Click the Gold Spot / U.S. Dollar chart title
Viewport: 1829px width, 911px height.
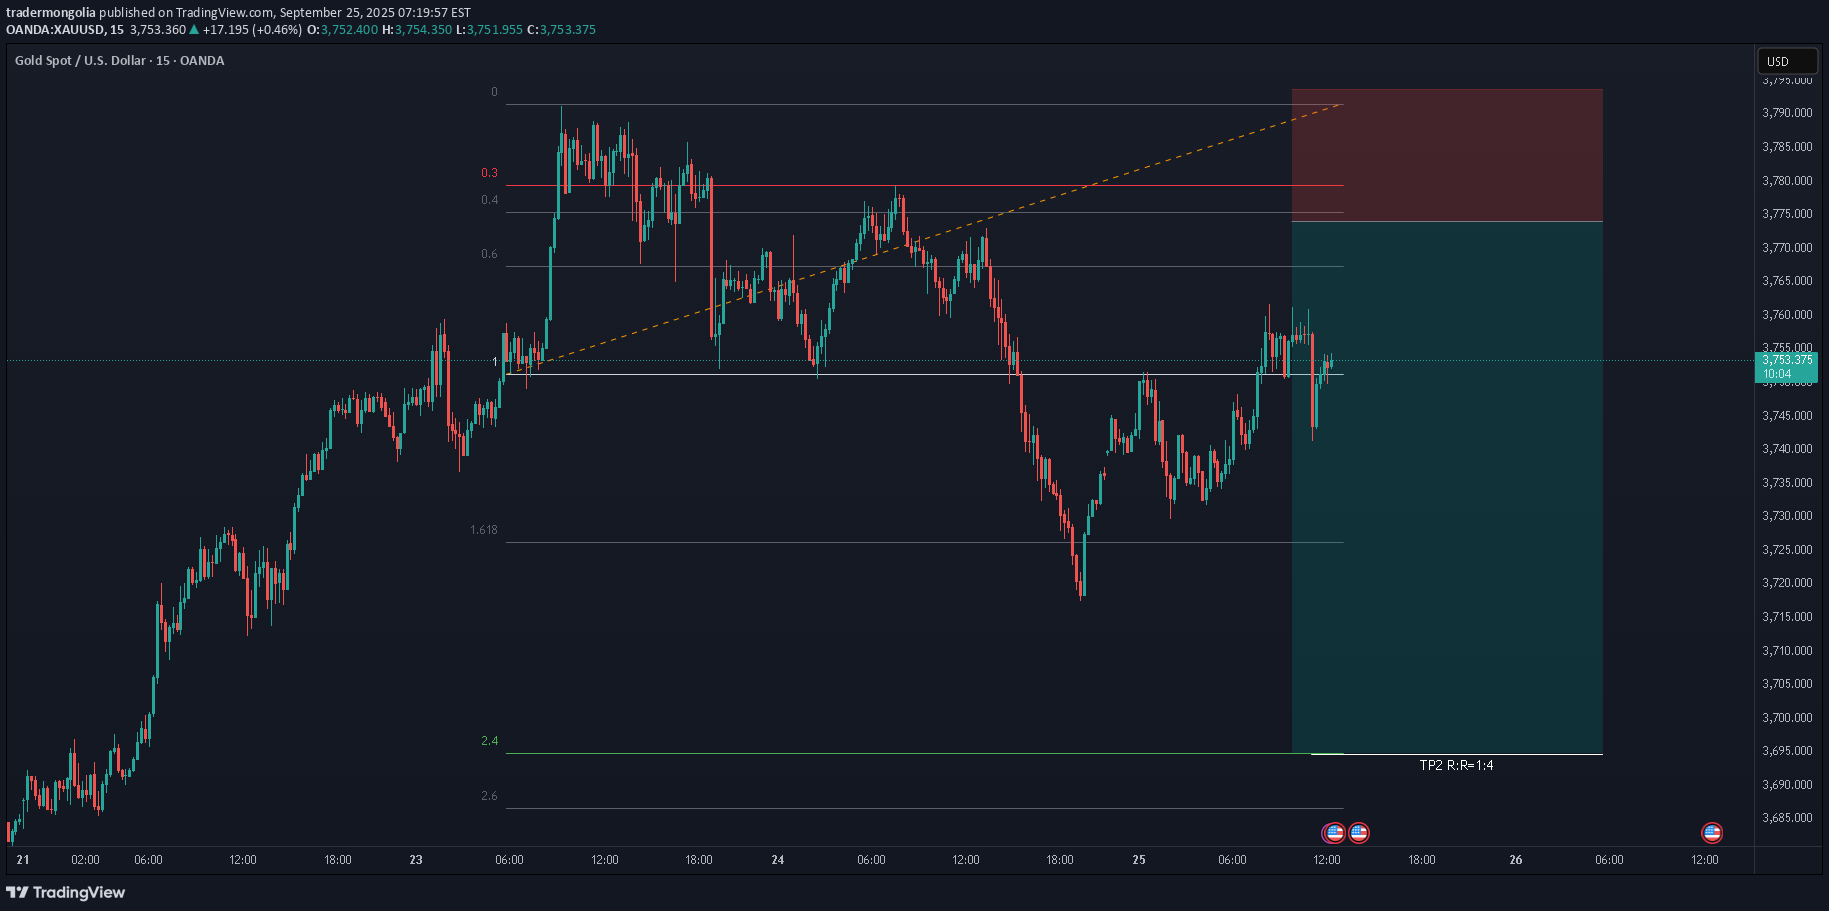click(119, 61)
